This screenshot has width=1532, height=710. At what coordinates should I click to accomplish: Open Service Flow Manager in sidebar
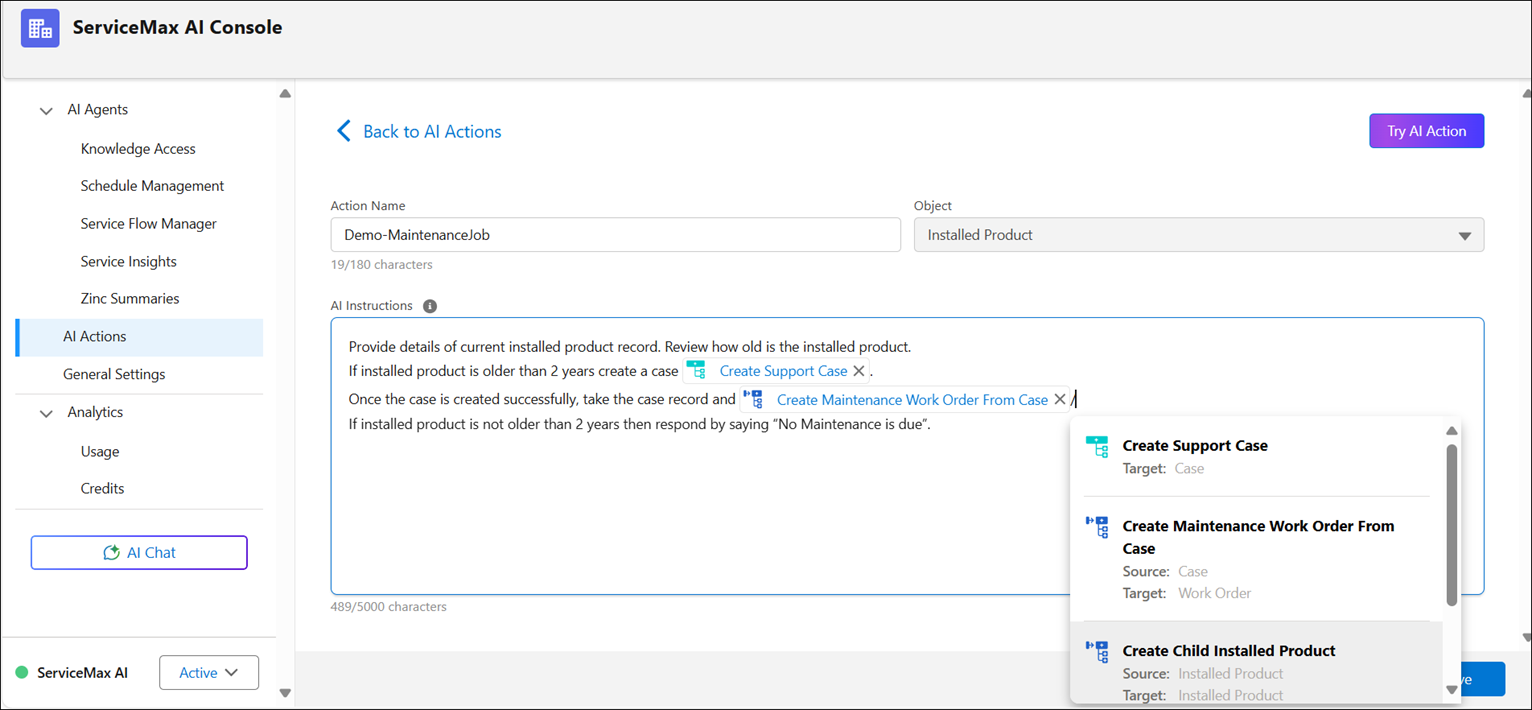[149, 224]
